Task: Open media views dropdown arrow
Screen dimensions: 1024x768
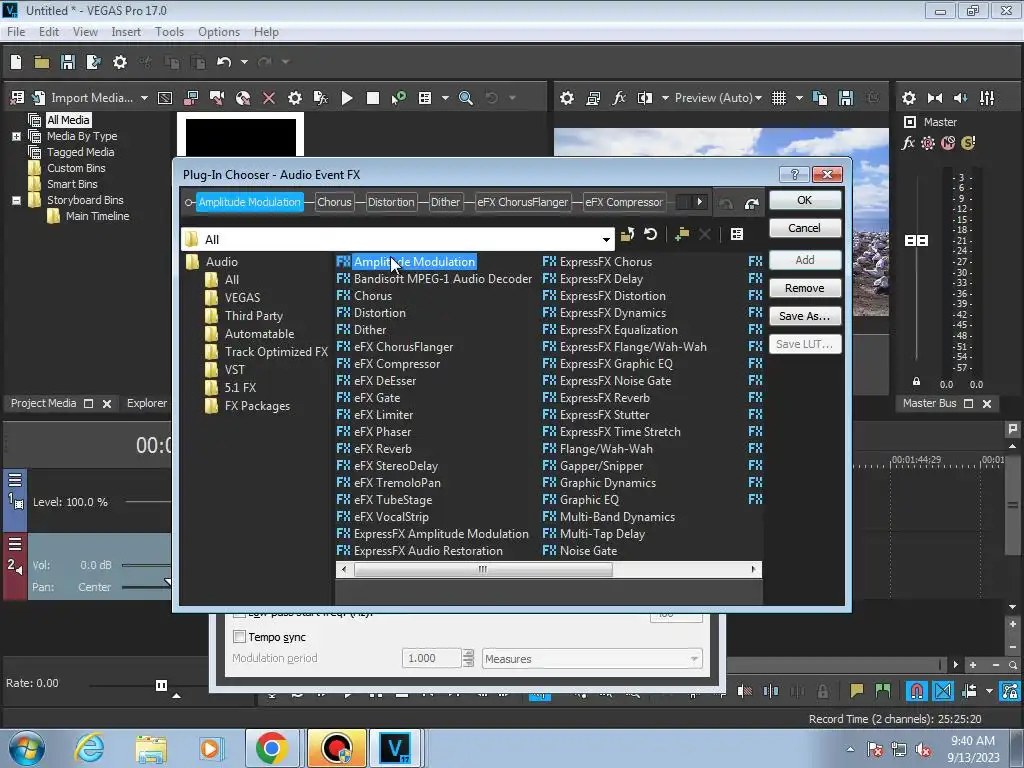Action: pos(445,98)
